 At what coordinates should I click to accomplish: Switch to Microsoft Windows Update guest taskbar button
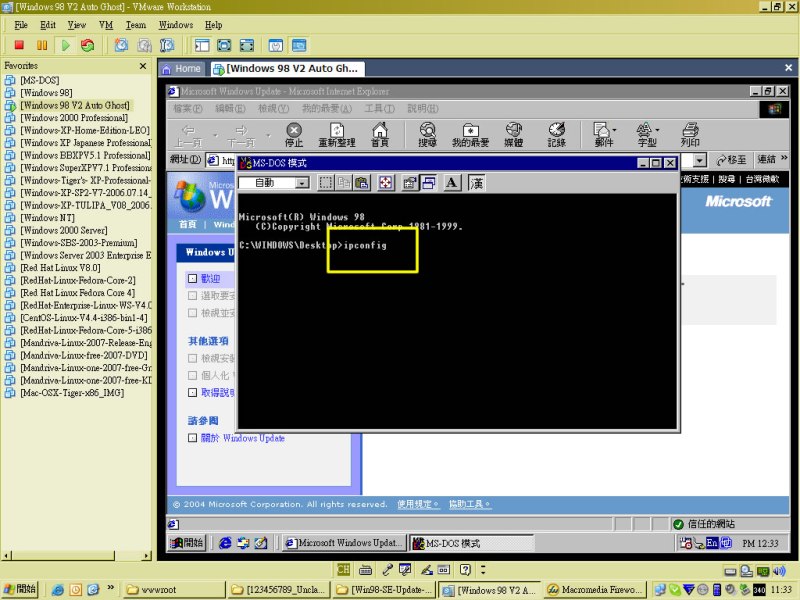tap(343, 543)
